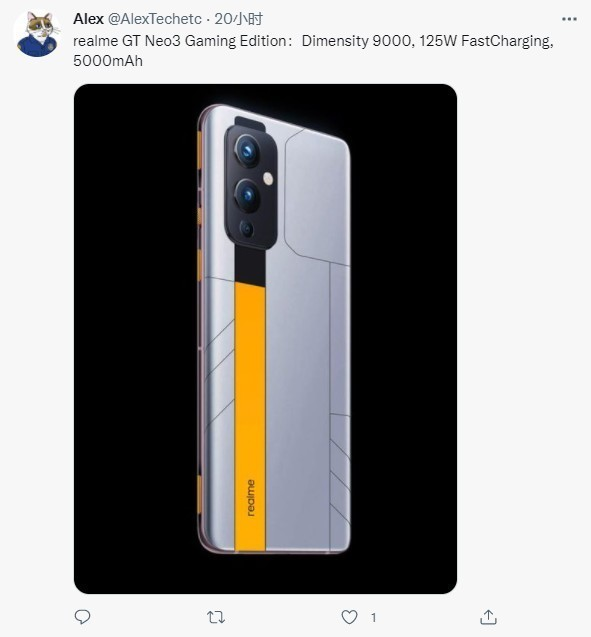Open the Alex display name profile link
This screenshot has width=591, height=637.
[89, 19]
